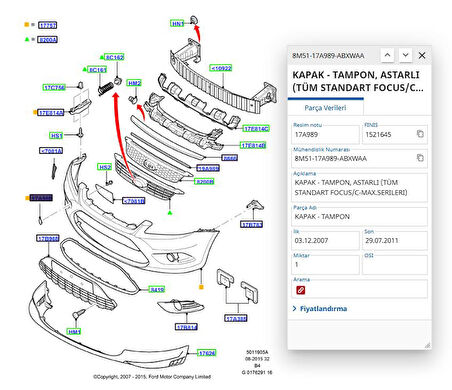
Task: Select the Parça Verileri tab
Action: [325, 108]
